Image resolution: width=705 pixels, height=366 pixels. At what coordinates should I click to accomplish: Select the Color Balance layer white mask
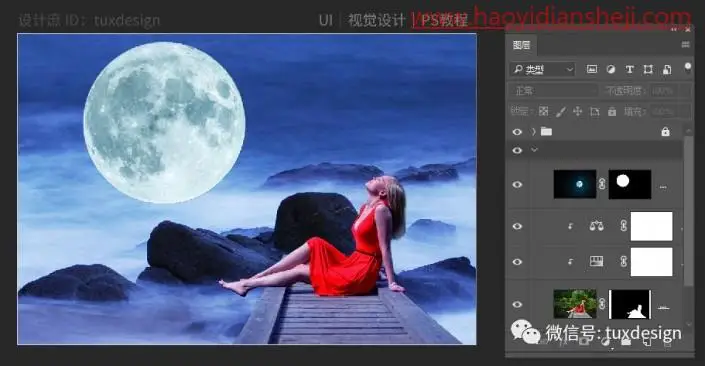click(651, 226)
